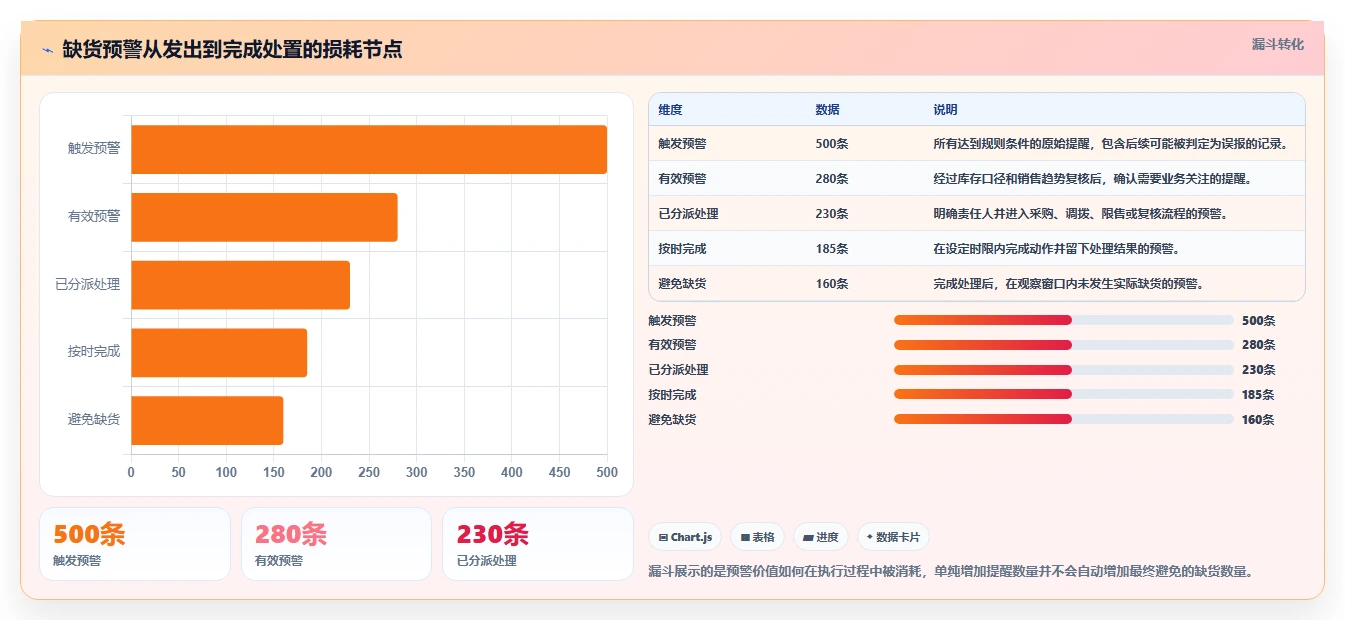Click the 避免缺货 y-axis label in chart
The width and height of the screenshot is (1345, 620).
click(x=94, y=420)
